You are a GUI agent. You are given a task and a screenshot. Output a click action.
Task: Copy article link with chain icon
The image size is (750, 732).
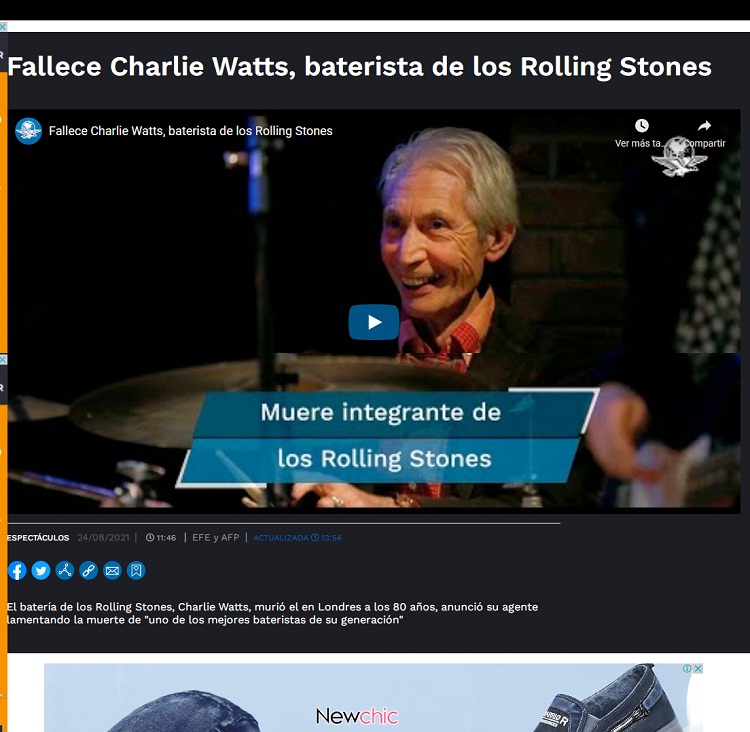click(x=88, y=570)
